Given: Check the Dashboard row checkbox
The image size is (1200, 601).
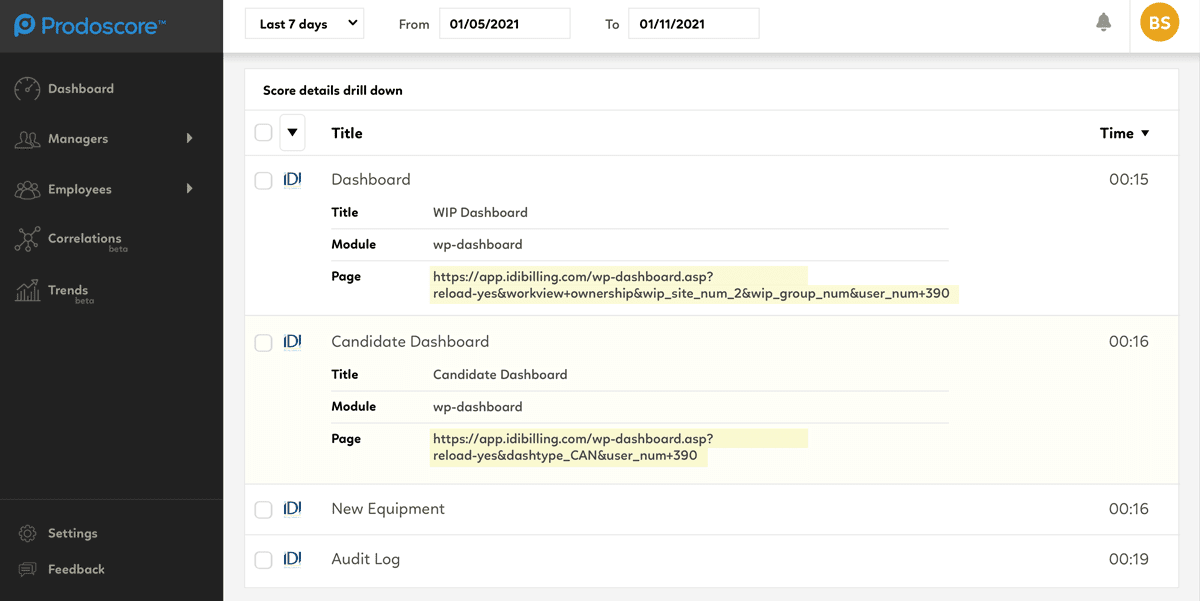Looking at the screenshot, I should point(263,181).
